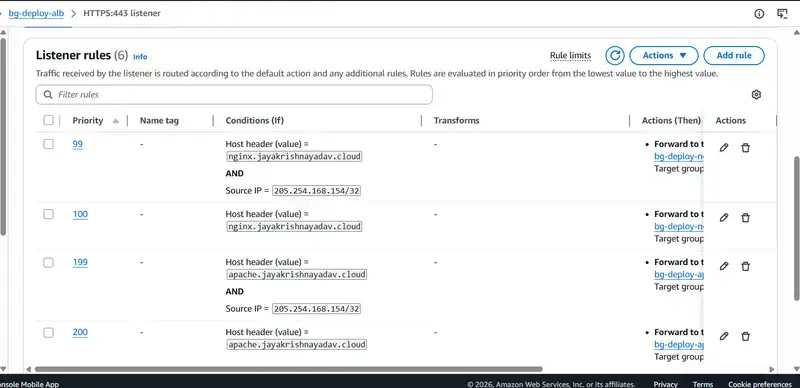Check the priority 99 rule checkbox
Screen dimensions: 800x388
click(48, 144)
